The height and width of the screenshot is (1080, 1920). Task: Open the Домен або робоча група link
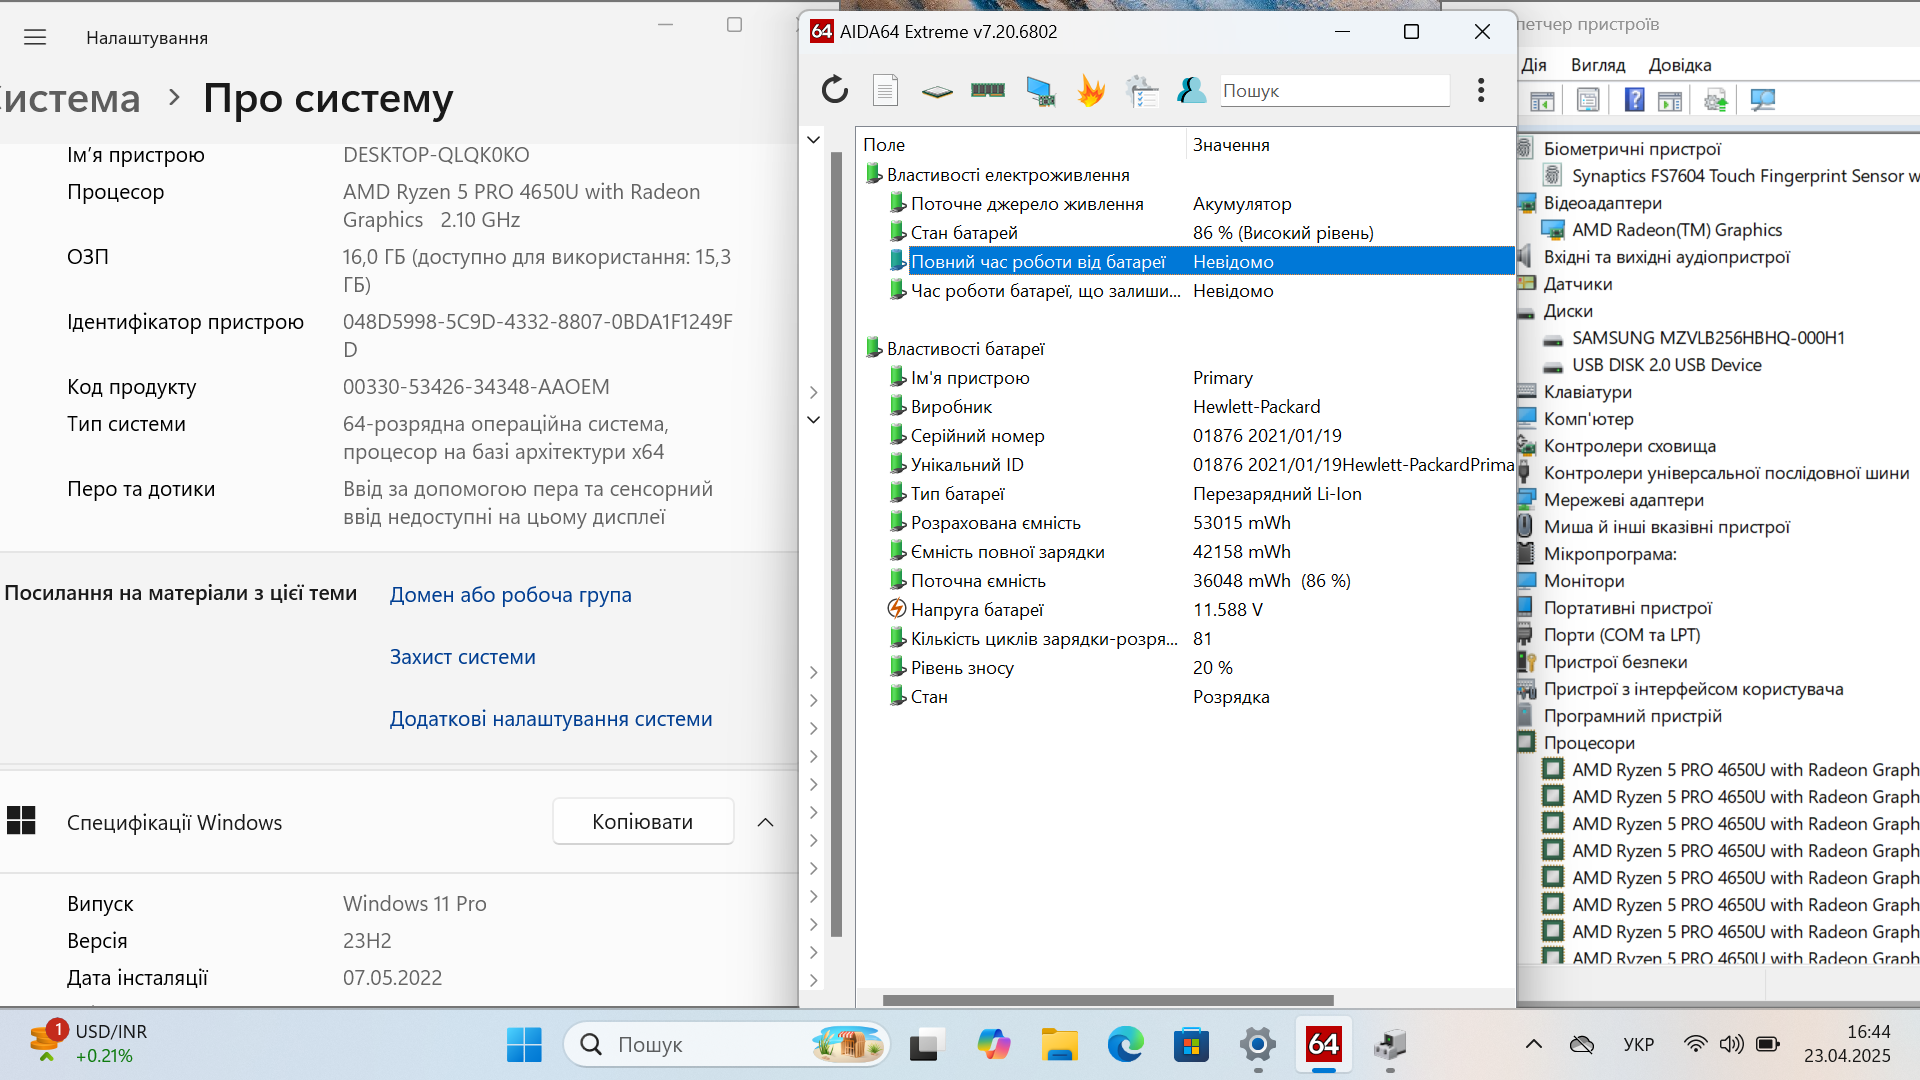(x=510, y=595)
